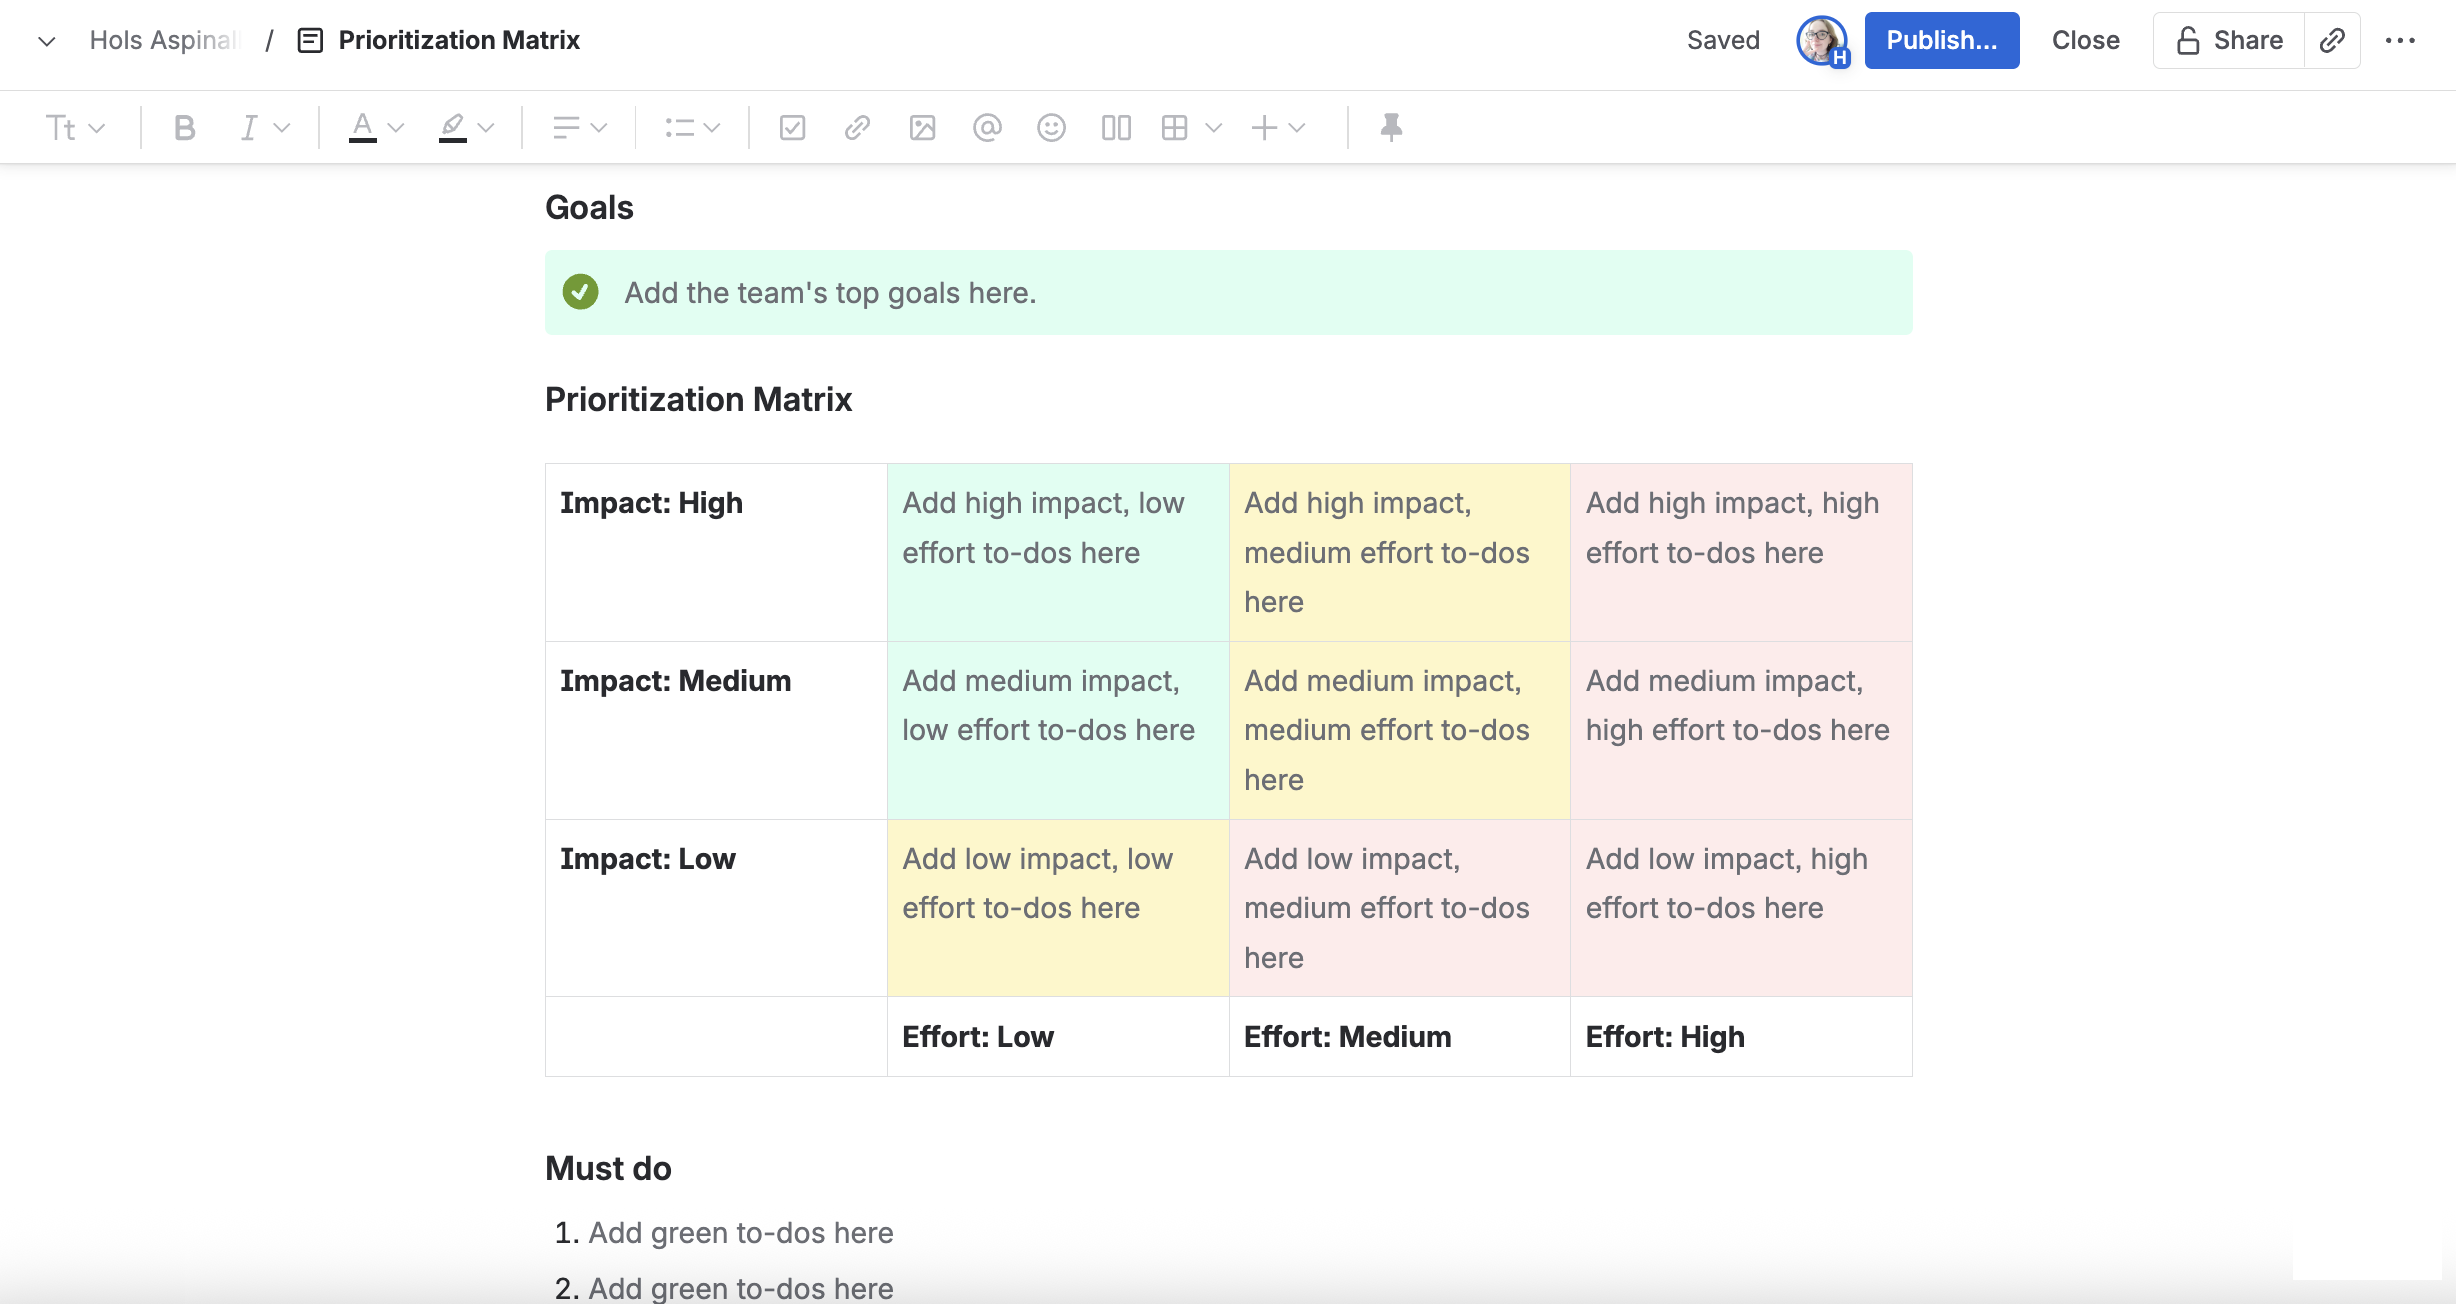The height and width of the screenshot is (1304, 2456).
Task: Pick a text color from the A dropdown
Action: pyautogui.click(x=372, y=127)
